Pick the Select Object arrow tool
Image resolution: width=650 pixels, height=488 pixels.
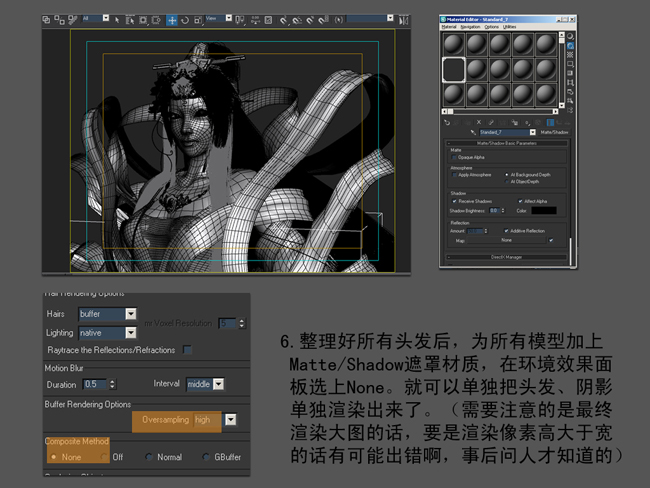(117, 20)
